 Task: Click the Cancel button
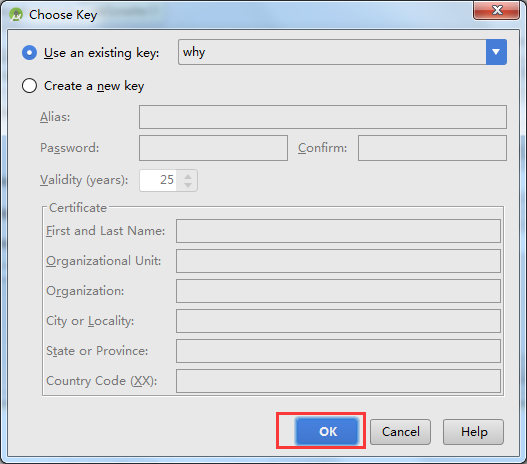tap(400, 432)
